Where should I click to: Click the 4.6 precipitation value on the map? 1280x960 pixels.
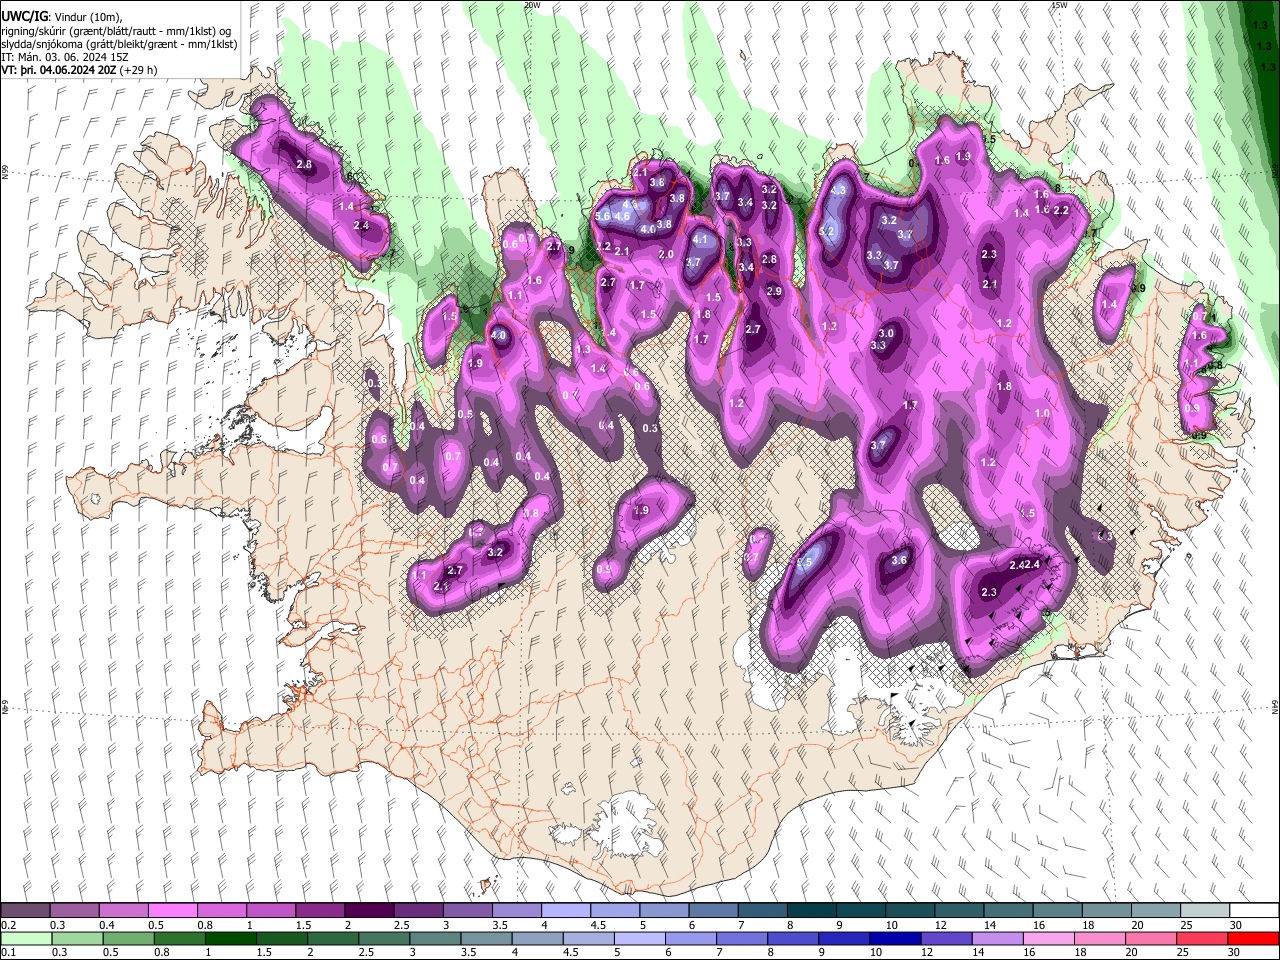pyautogui.click(x=622, y=217)
